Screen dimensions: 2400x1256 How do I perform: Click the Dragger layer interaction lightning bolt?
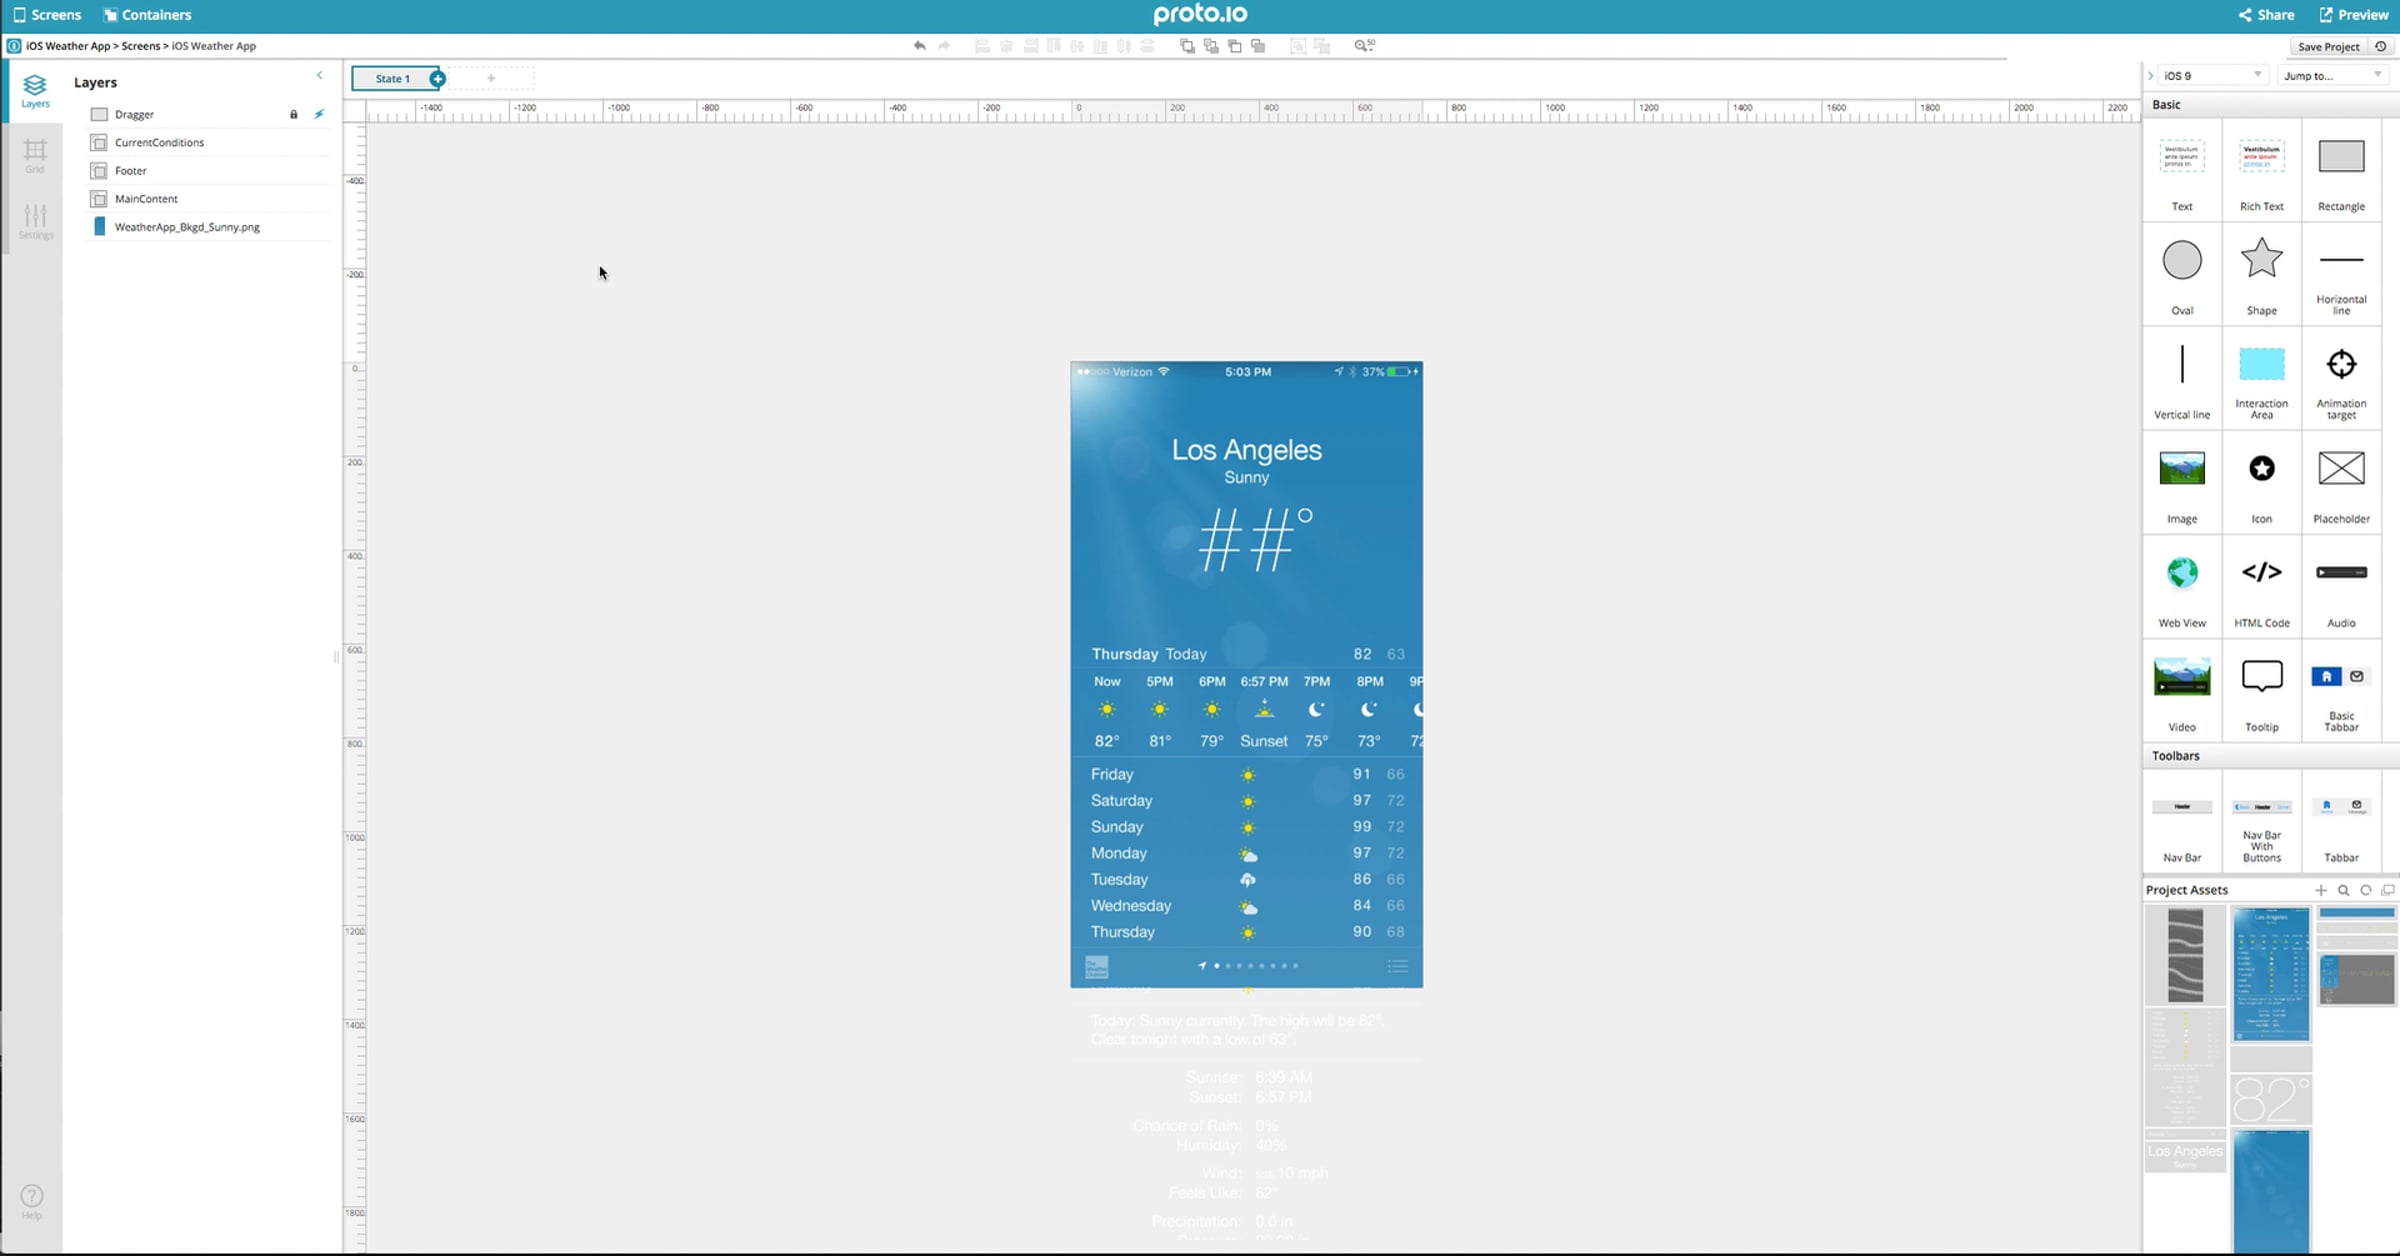click(319, 114)
